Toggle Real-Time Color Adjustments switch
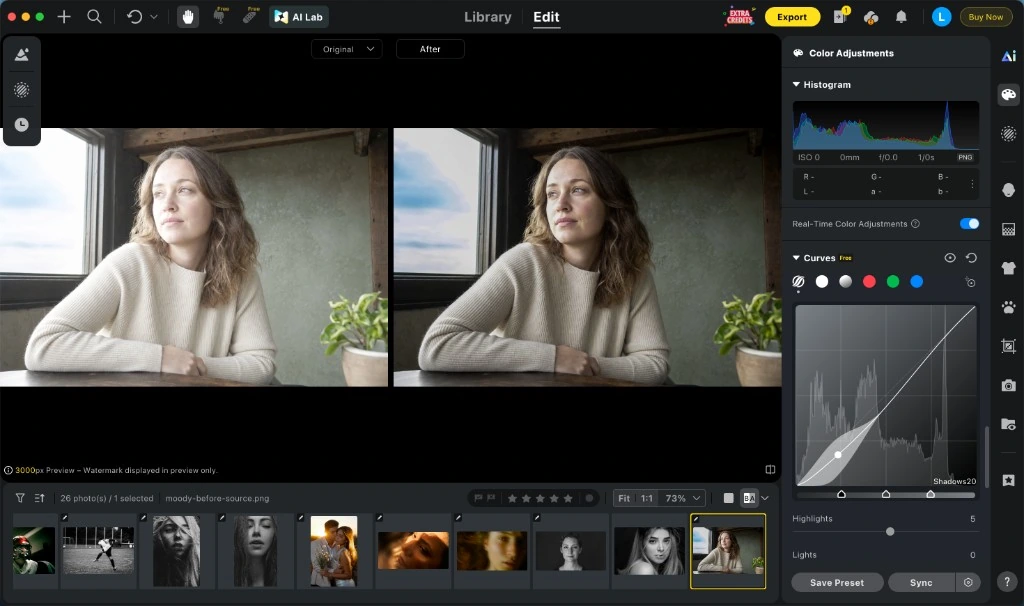 969,224
